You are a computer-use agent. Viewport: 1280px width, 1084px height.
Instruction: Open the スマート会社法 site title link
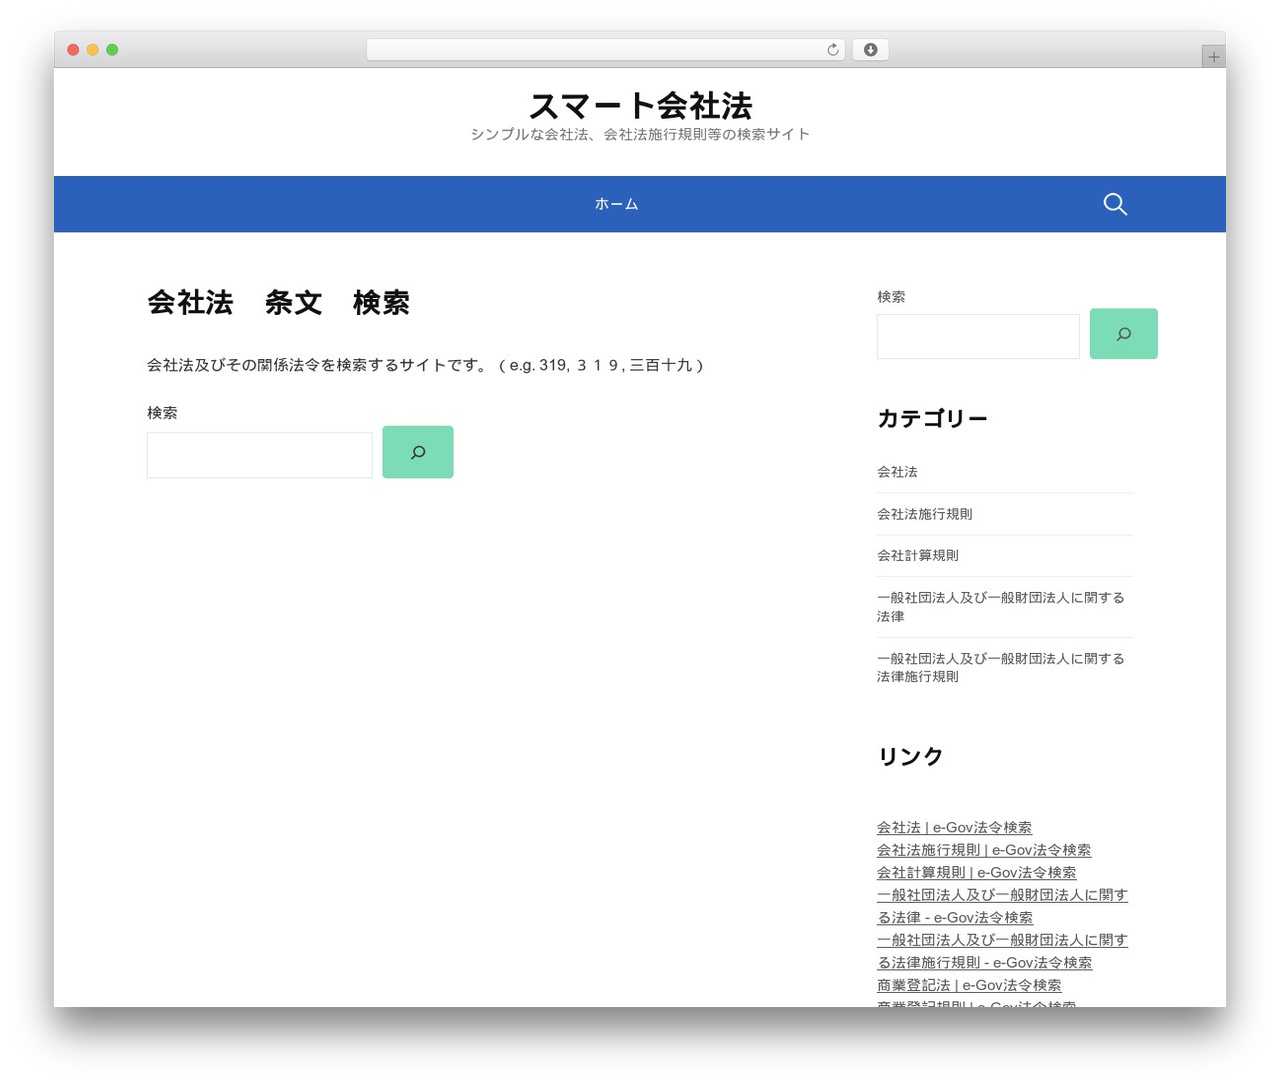coord(640,105)
